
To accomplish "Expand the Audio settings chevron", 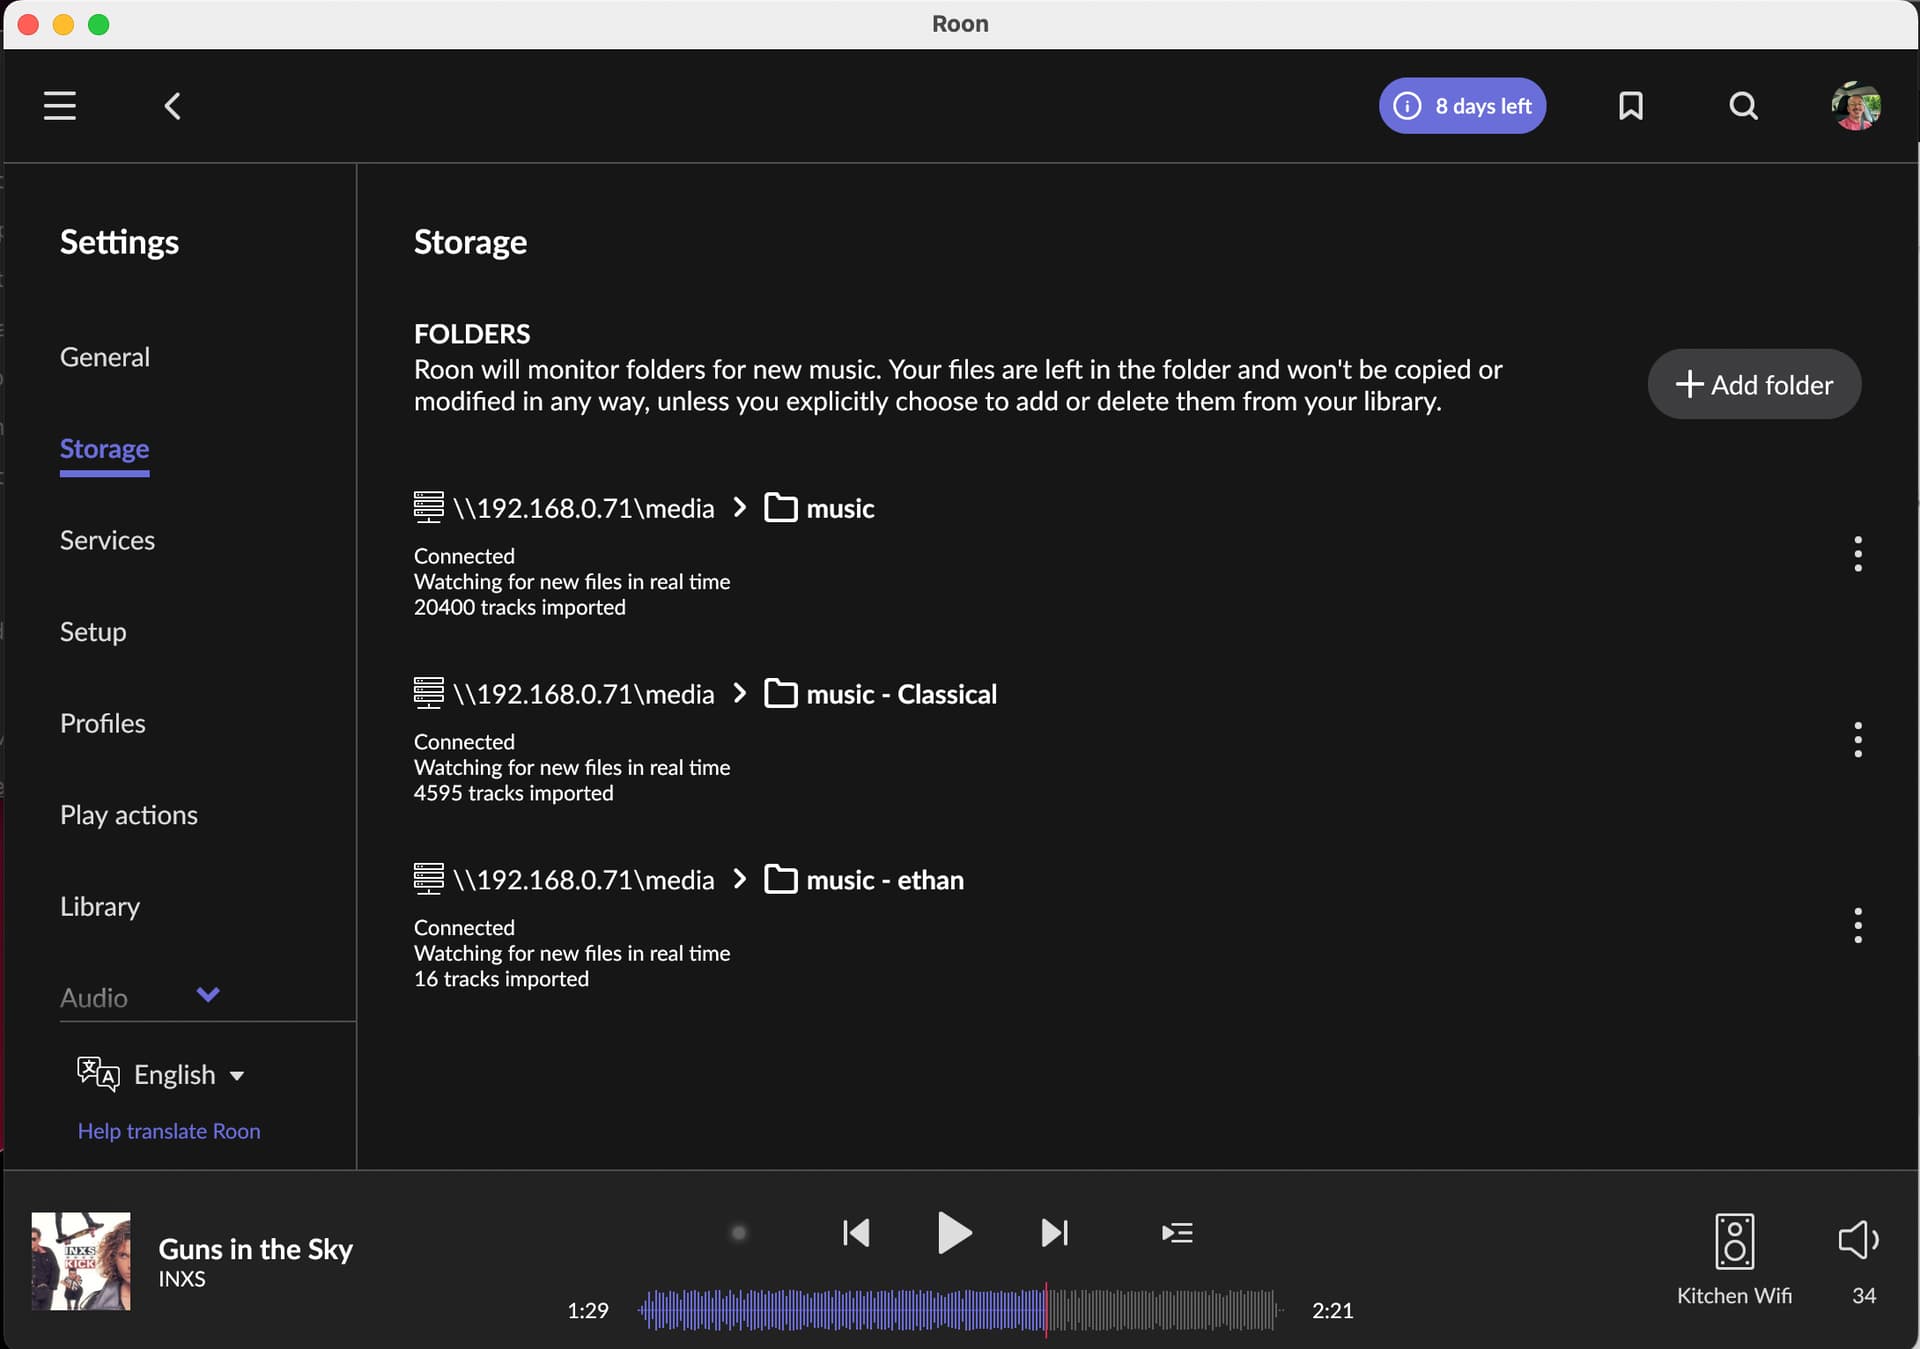I will click(208, 995).
